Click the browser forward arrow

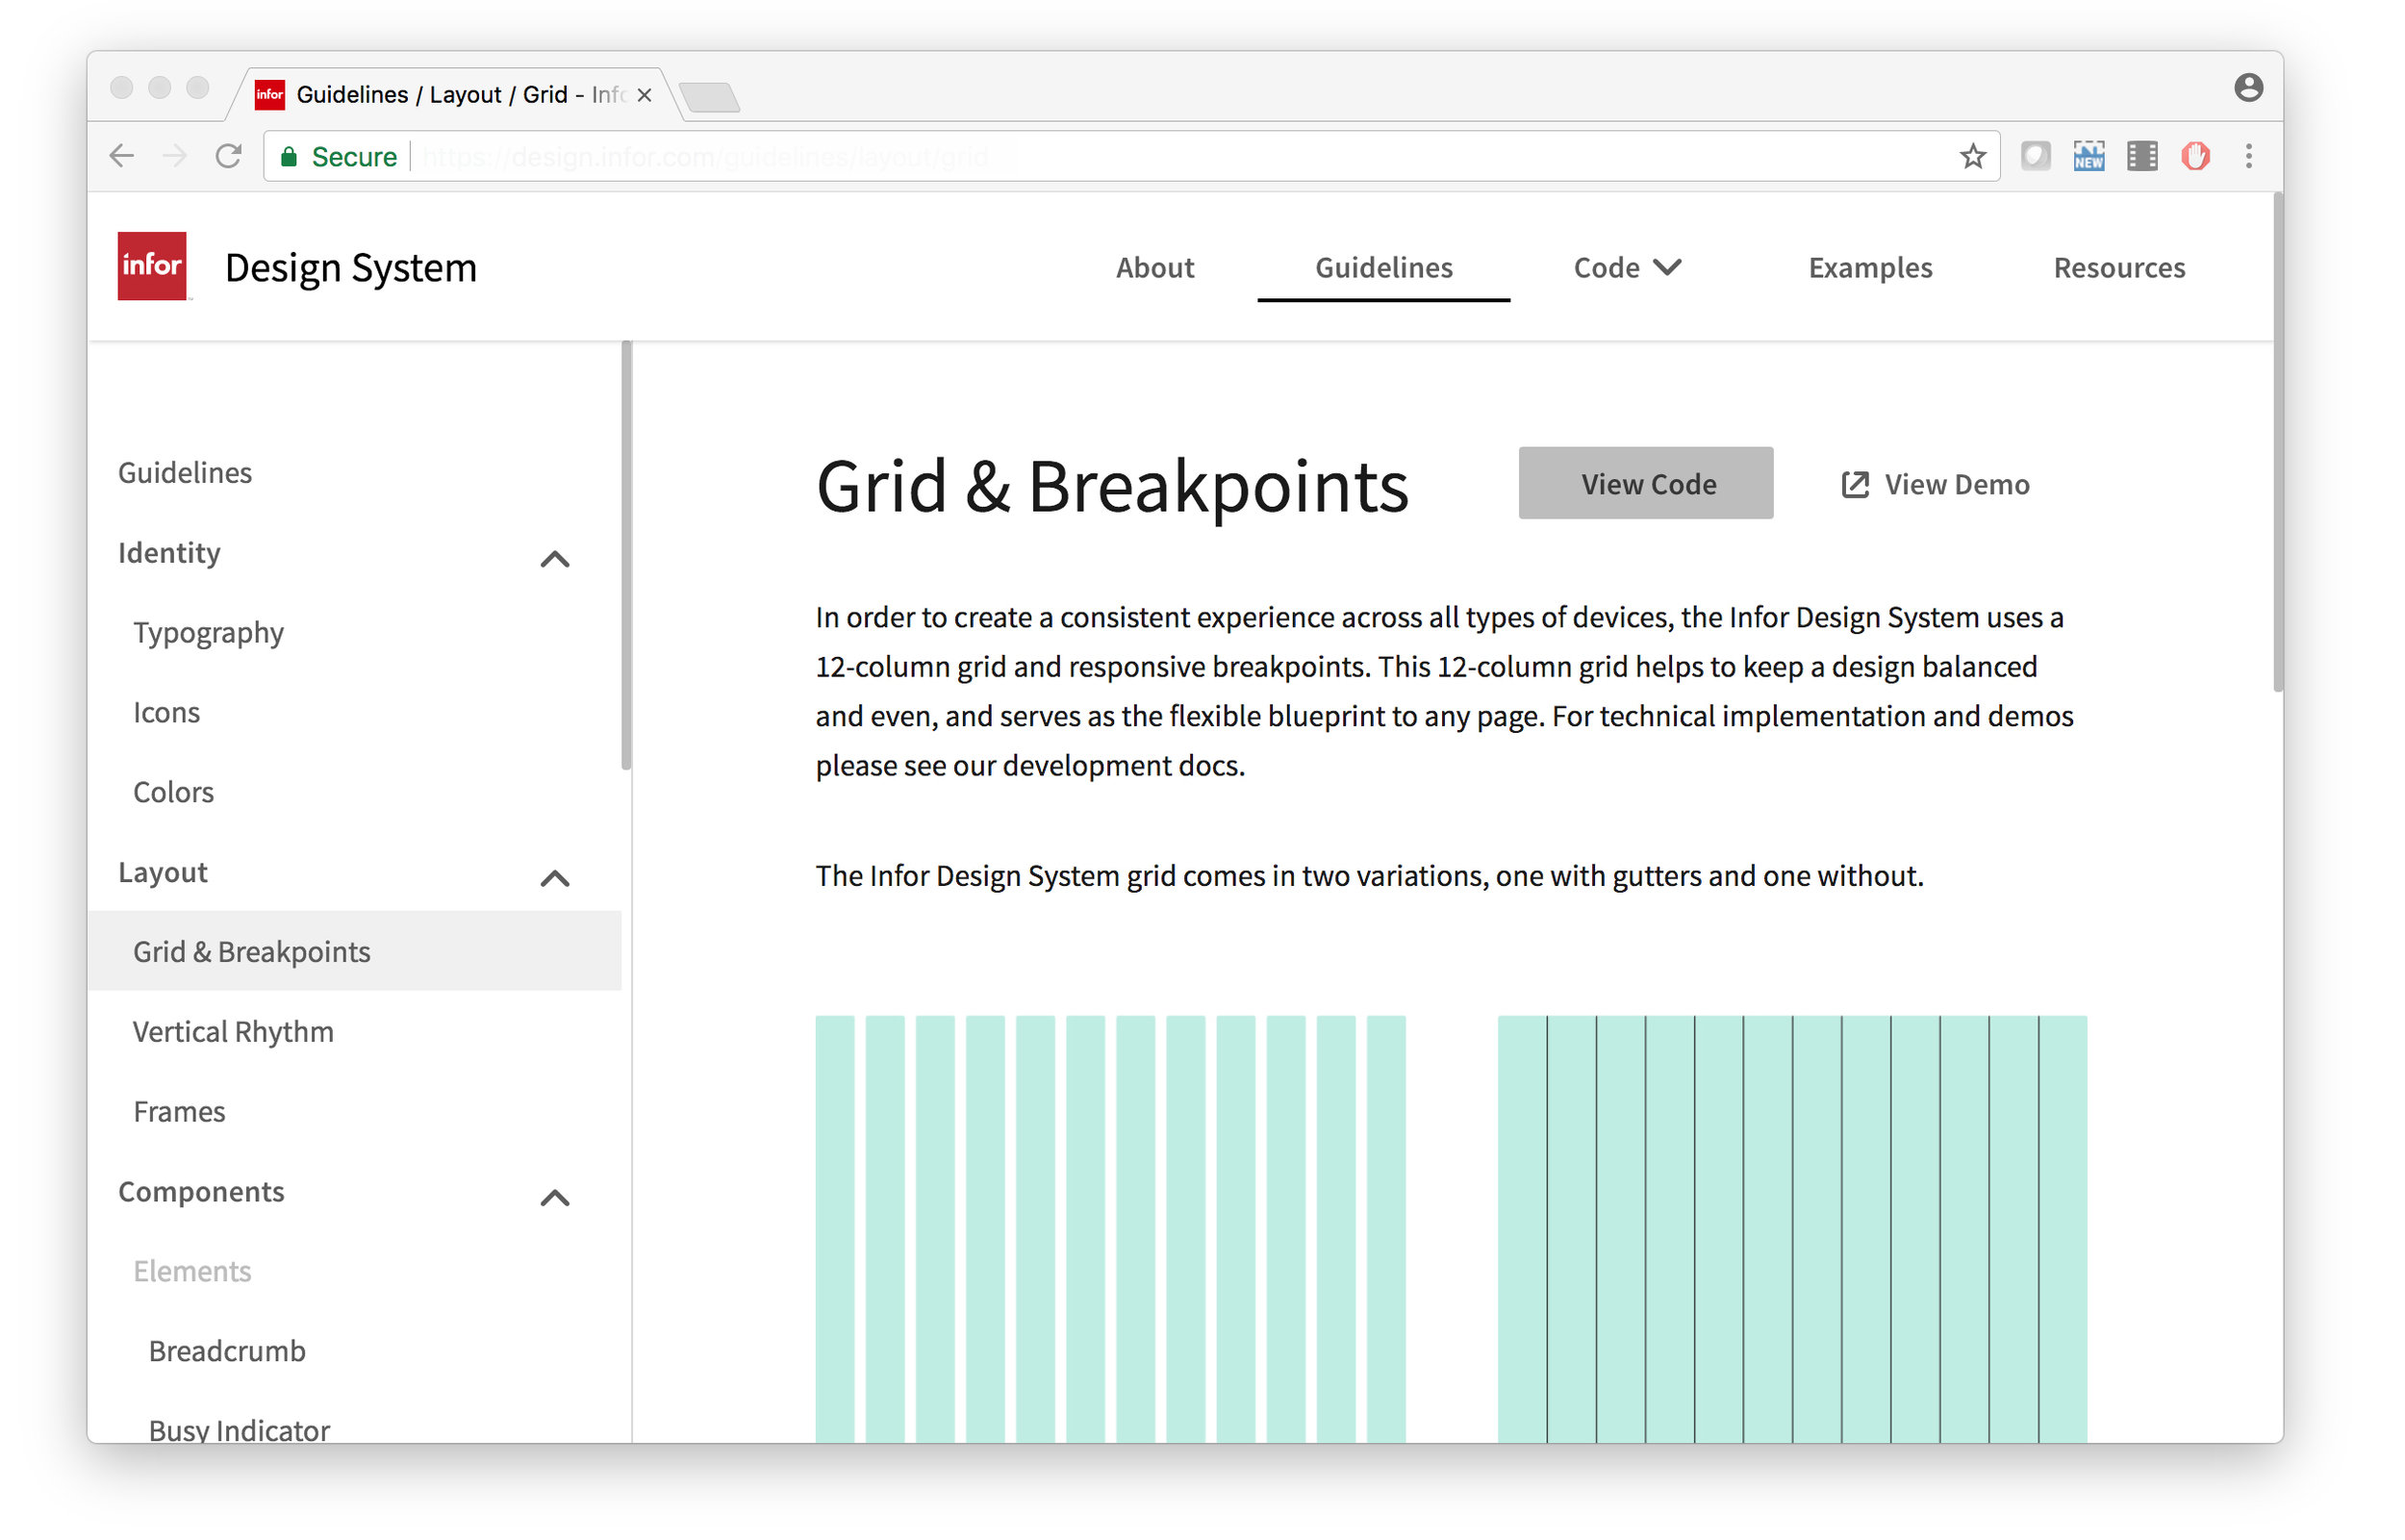point(175,156)
